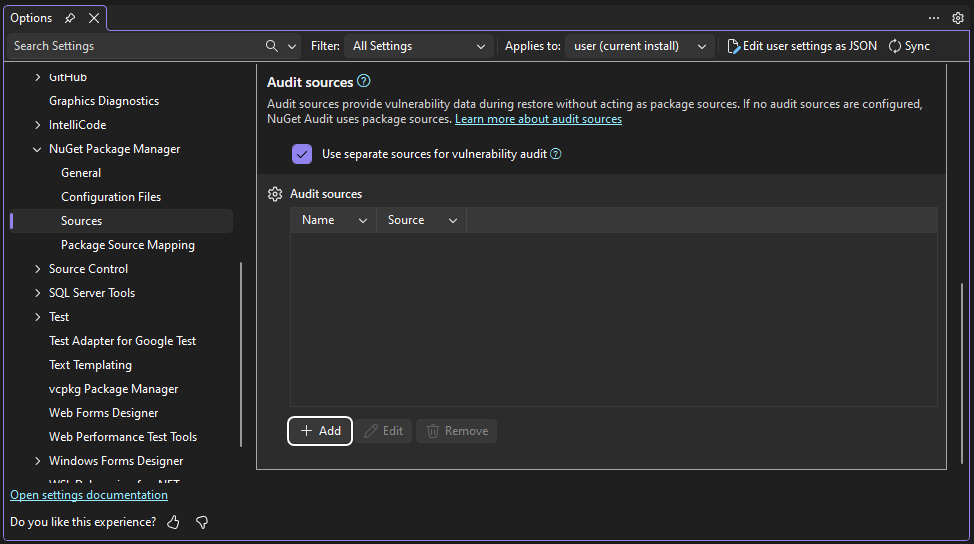This screenshot has width=974, height=544.
Task: Click the Edit user settings as JSON button
Action: tap(802, 46)
